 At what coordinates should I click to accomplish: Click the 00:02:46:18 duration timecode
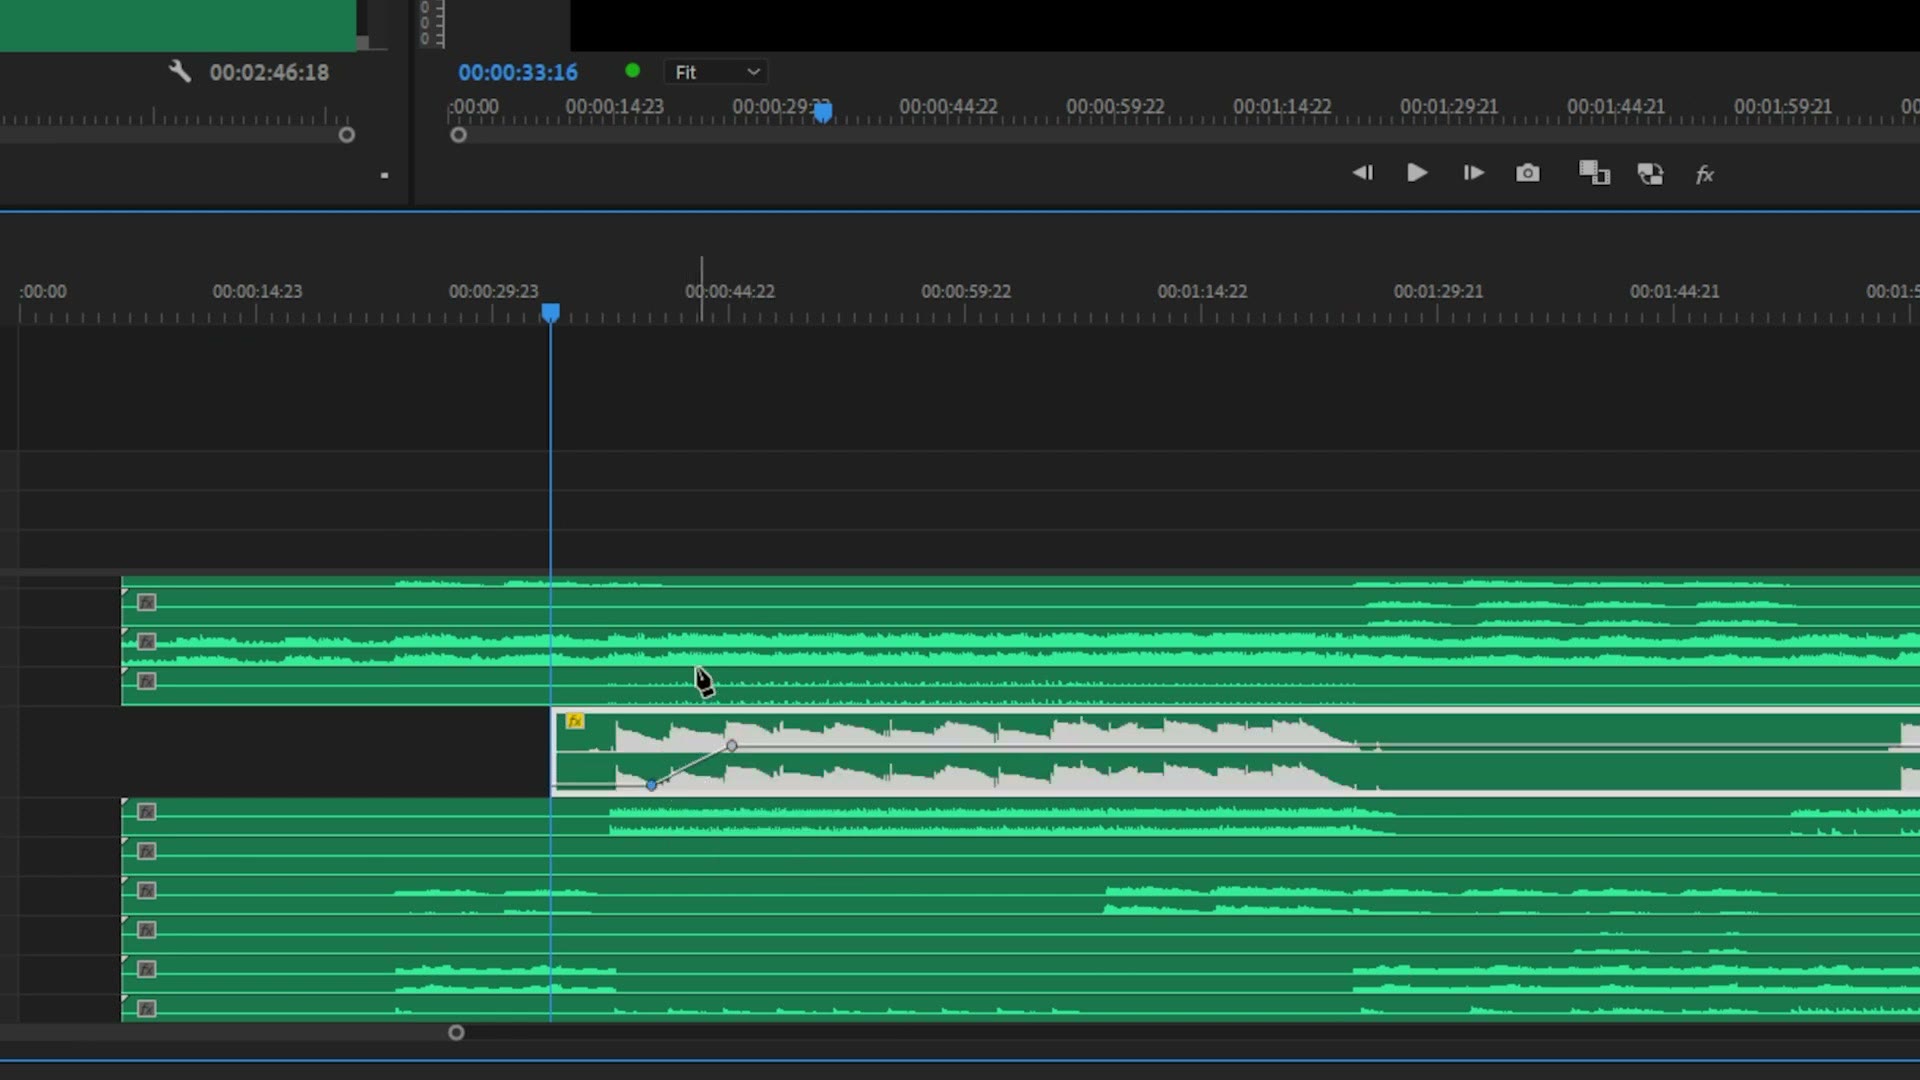click(x=269, y=72)
